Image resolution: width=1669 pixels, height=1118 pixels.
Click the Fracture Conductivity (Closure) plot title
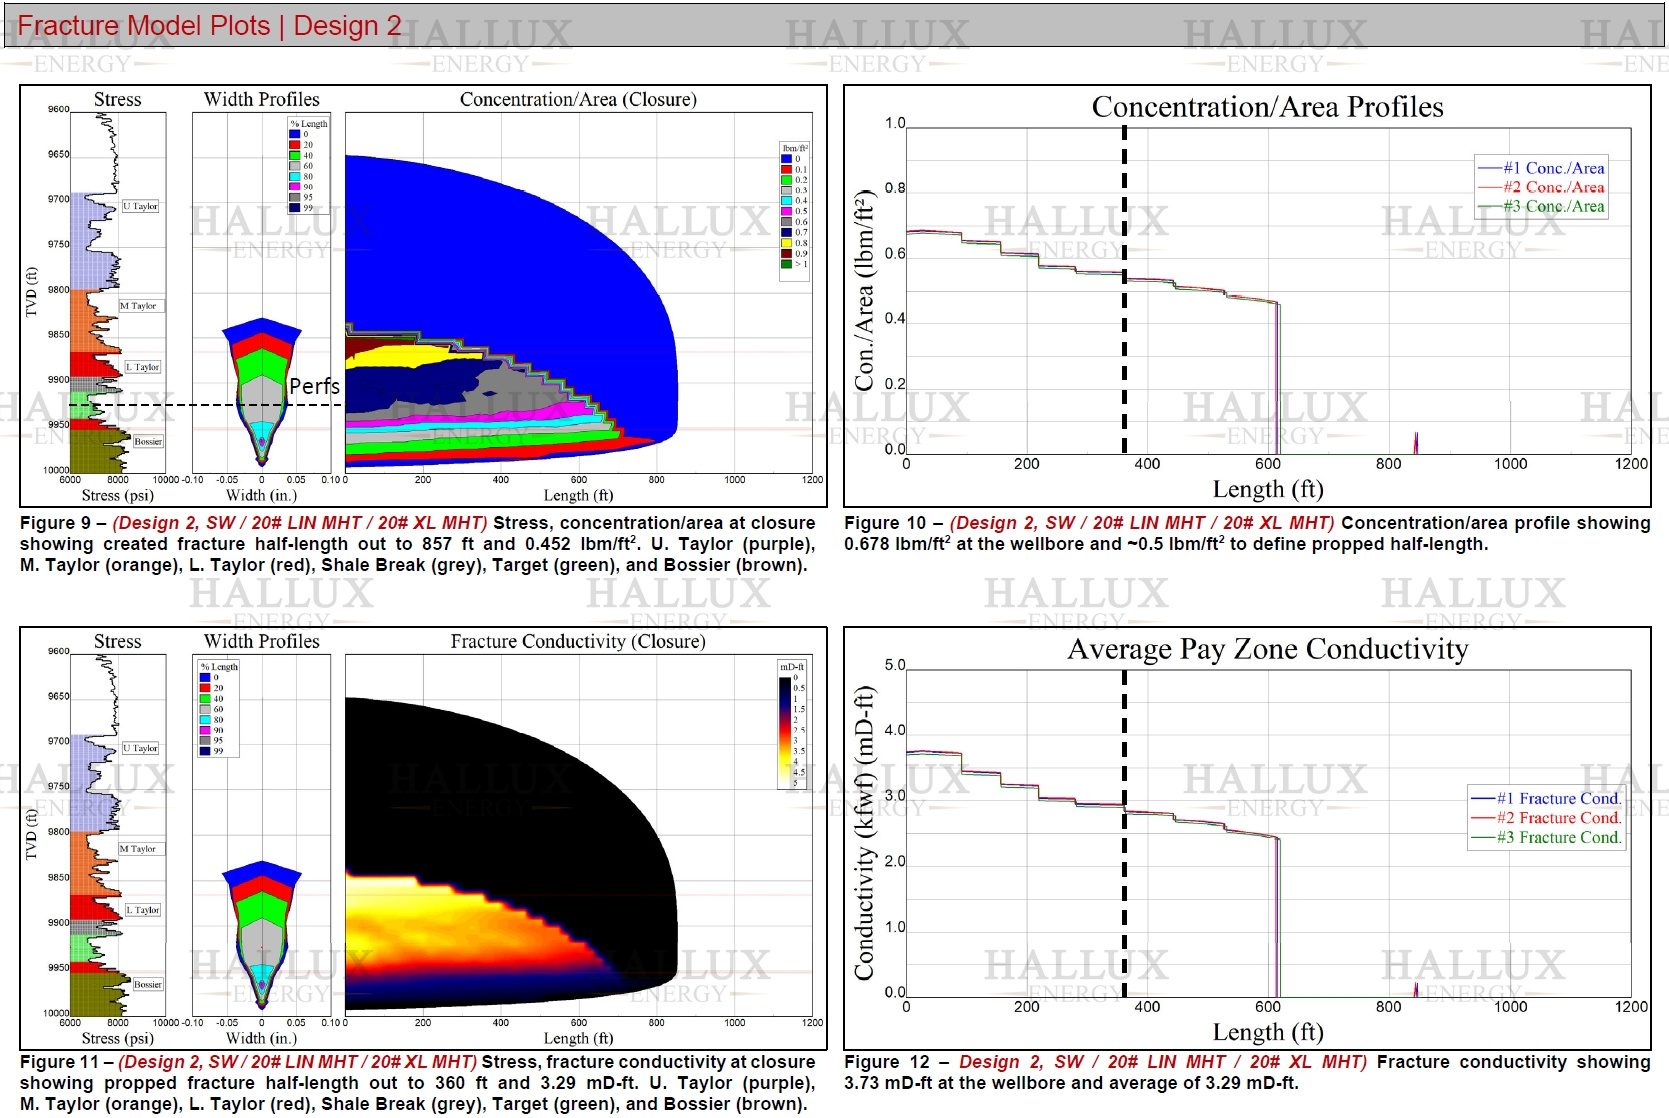coord(577,642)
